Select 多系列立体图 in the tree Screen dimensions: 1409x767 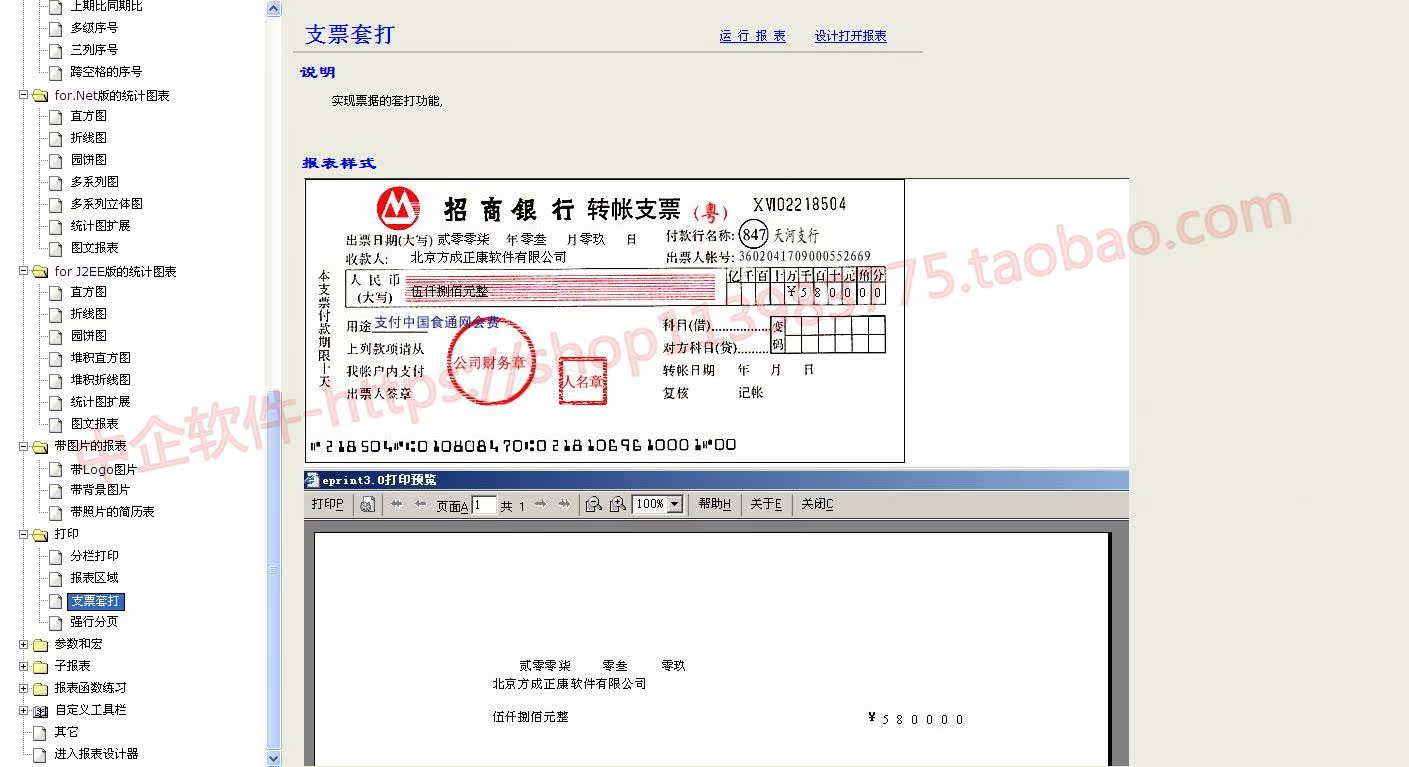click(x=106, y=204)
